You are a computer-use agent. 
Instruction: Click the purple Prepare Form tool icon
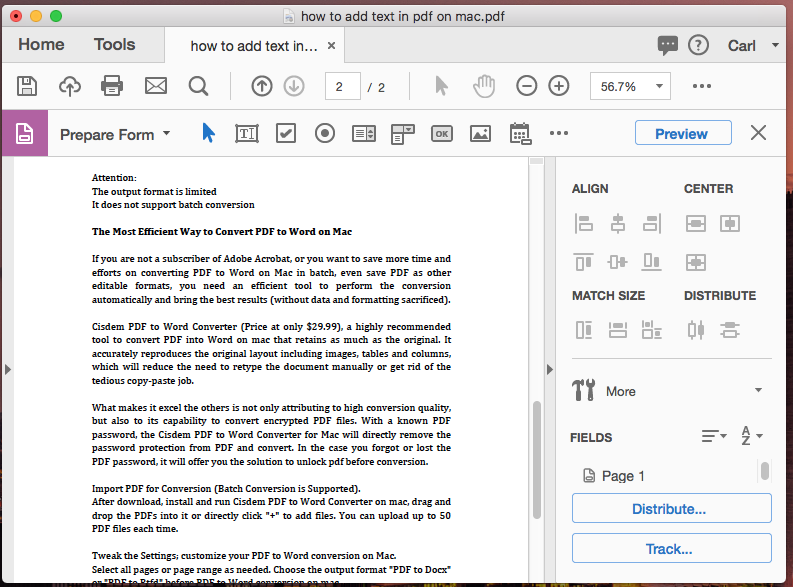[25, 133]
